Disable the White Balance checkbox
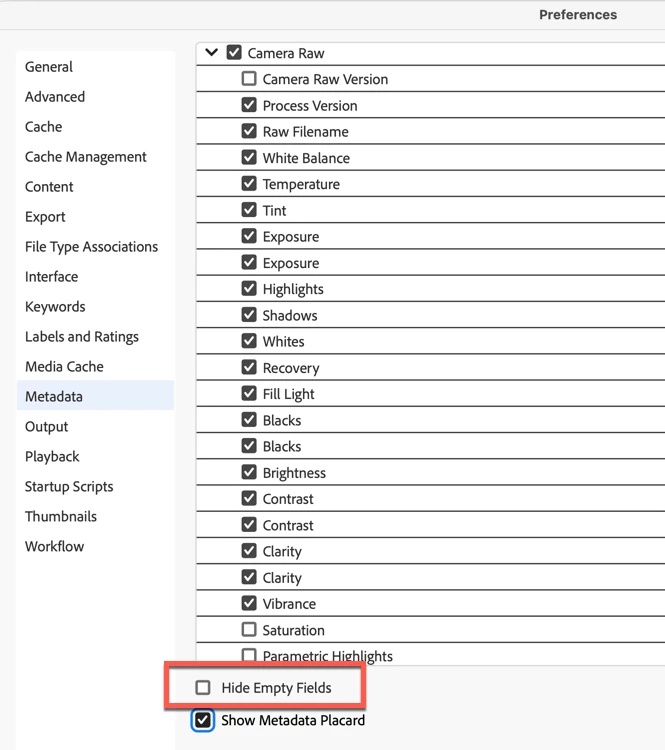The image size is (665, 750). [249, 157]
